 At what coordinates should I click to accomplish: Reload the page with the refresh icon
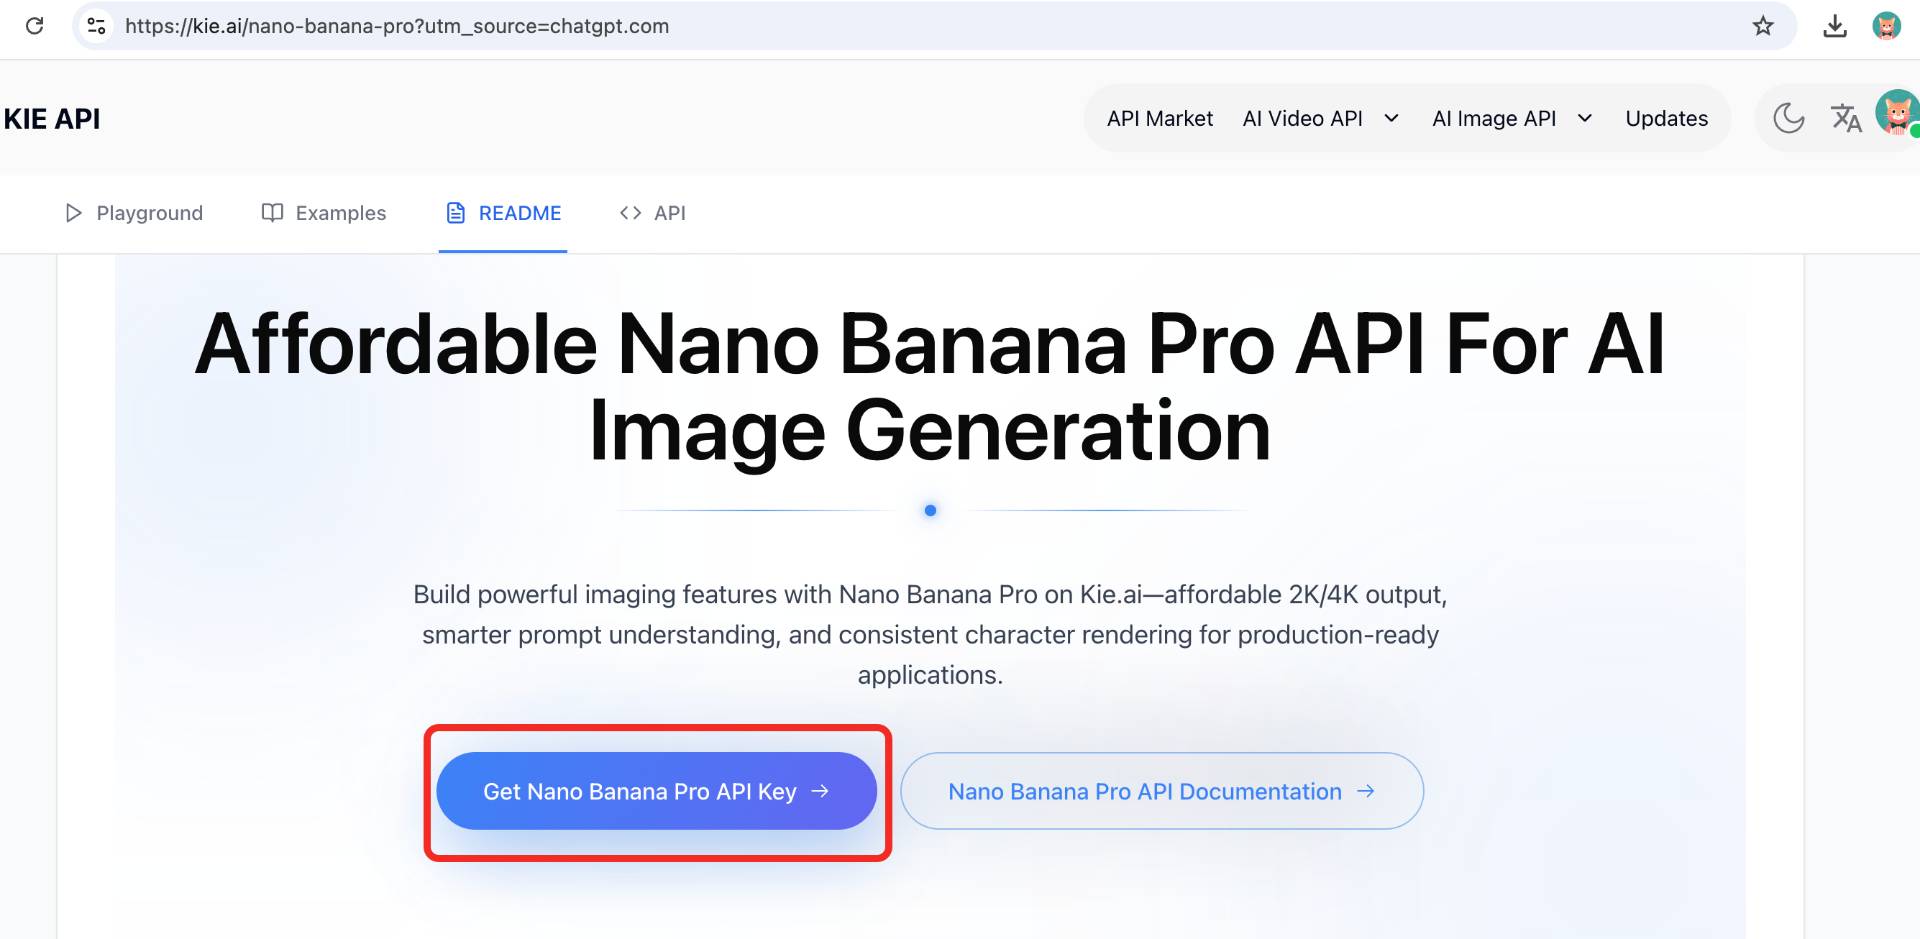(35, 26)
